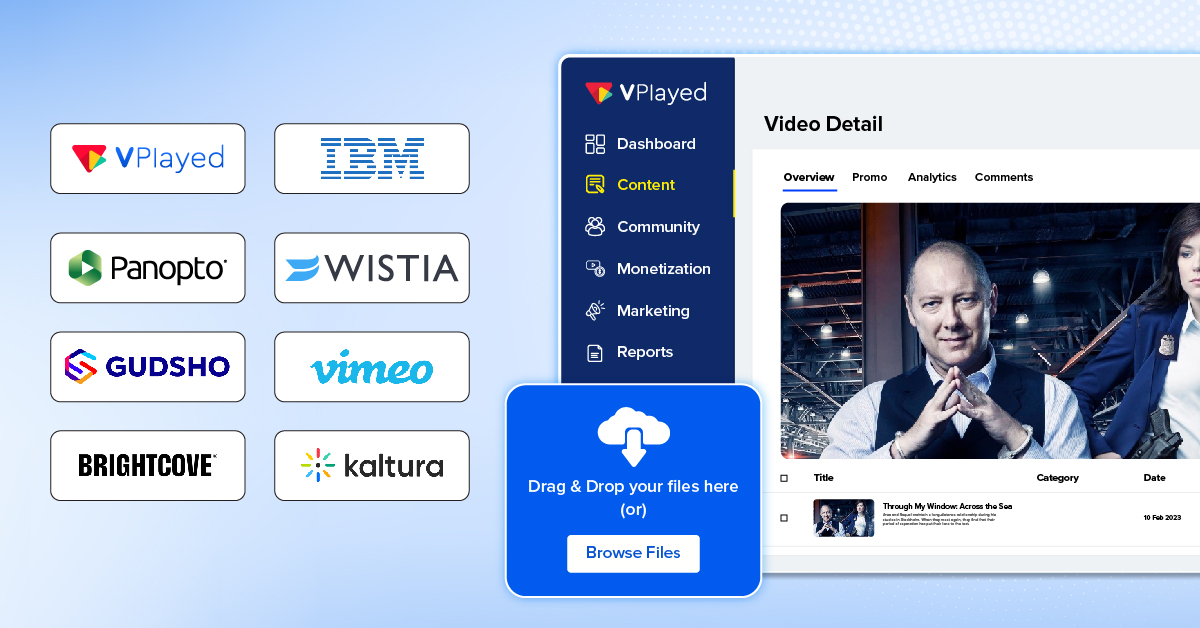The height and width of the screenshot is (628, 1200).
Task: Switch to the Overview tab
Action: click(x=809, y=177)
